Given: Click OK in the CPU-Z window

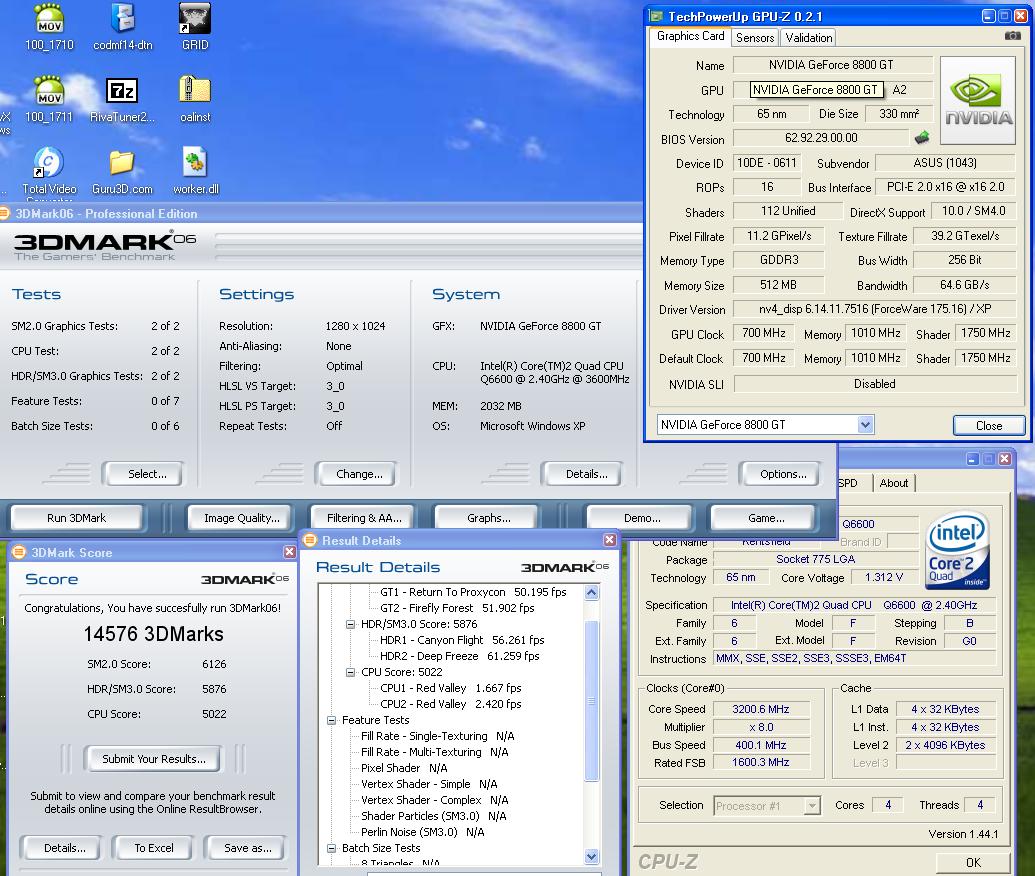Looking at the screenshot, I should pyautogui.click(x=973, y=862).
